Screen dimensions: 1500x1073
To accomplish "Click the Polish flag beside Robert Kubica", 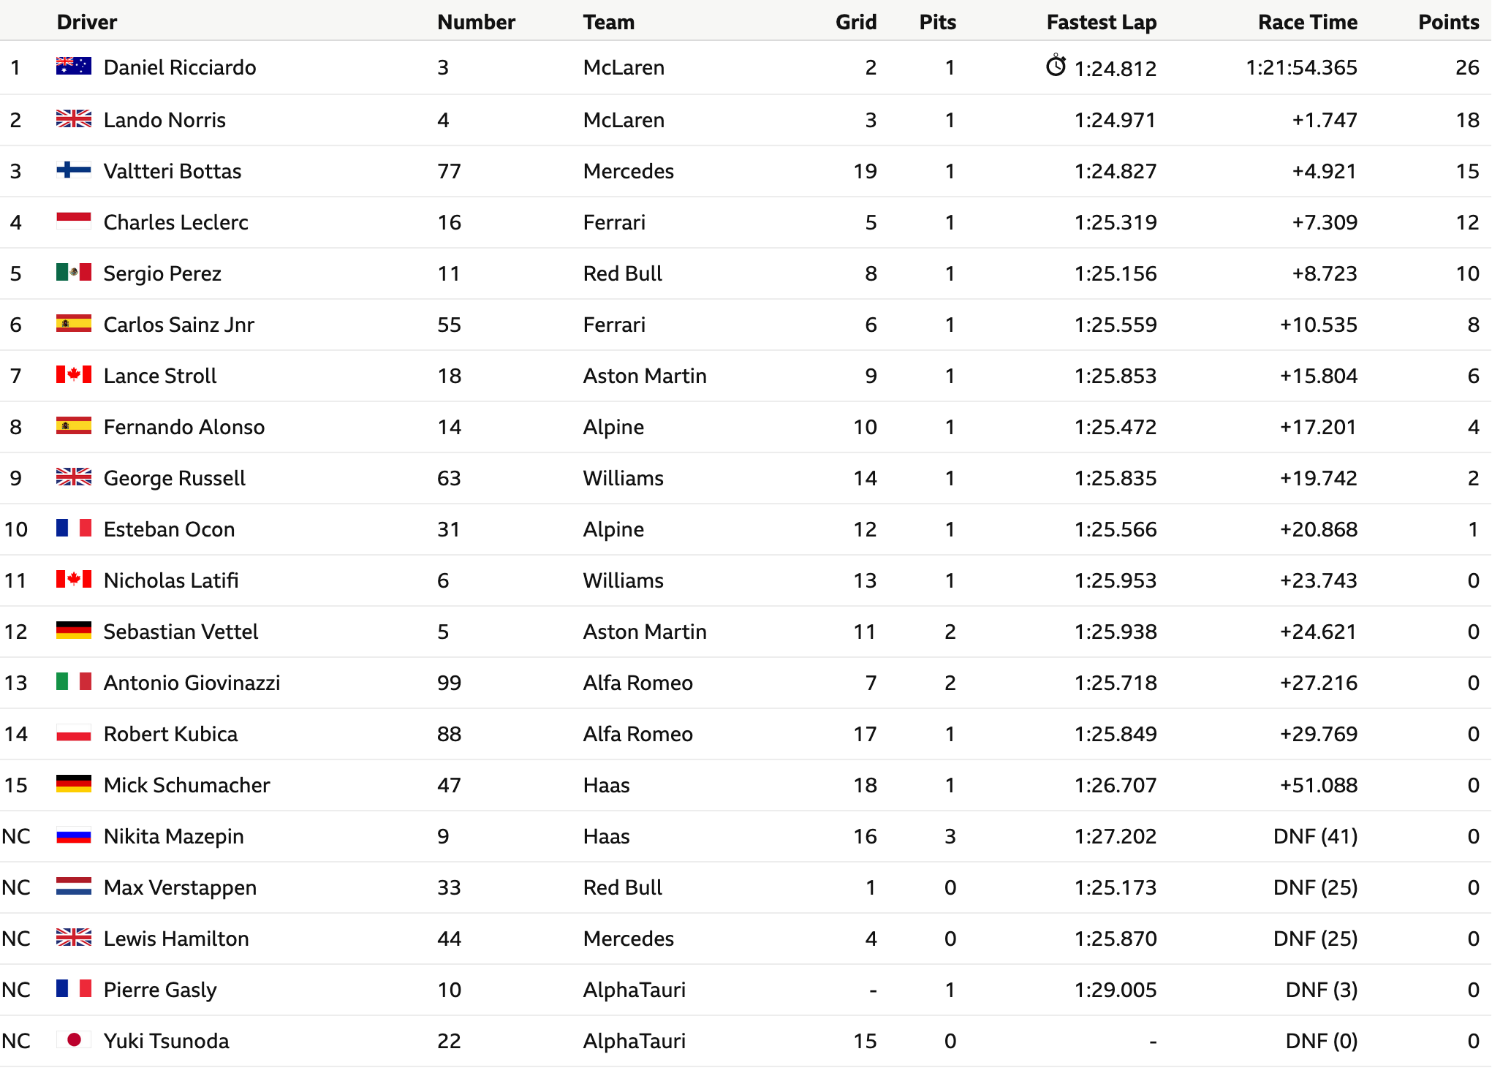I will [74, 733].
